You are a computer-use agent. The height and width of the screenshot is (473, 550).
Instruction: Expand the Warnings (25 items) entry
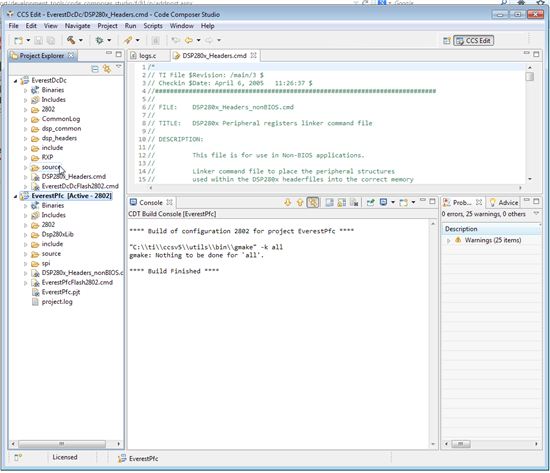click(x=448, y=241)
